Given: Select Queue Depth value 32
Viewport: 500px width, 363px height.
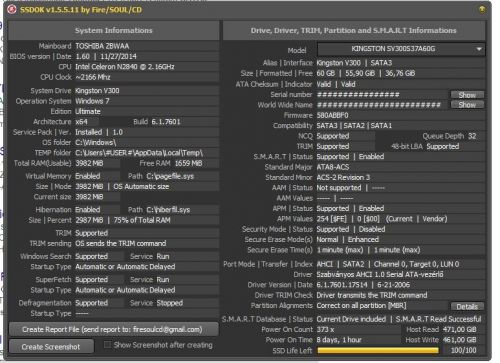Looking at the screenshot, I should [x=472, y=136].
